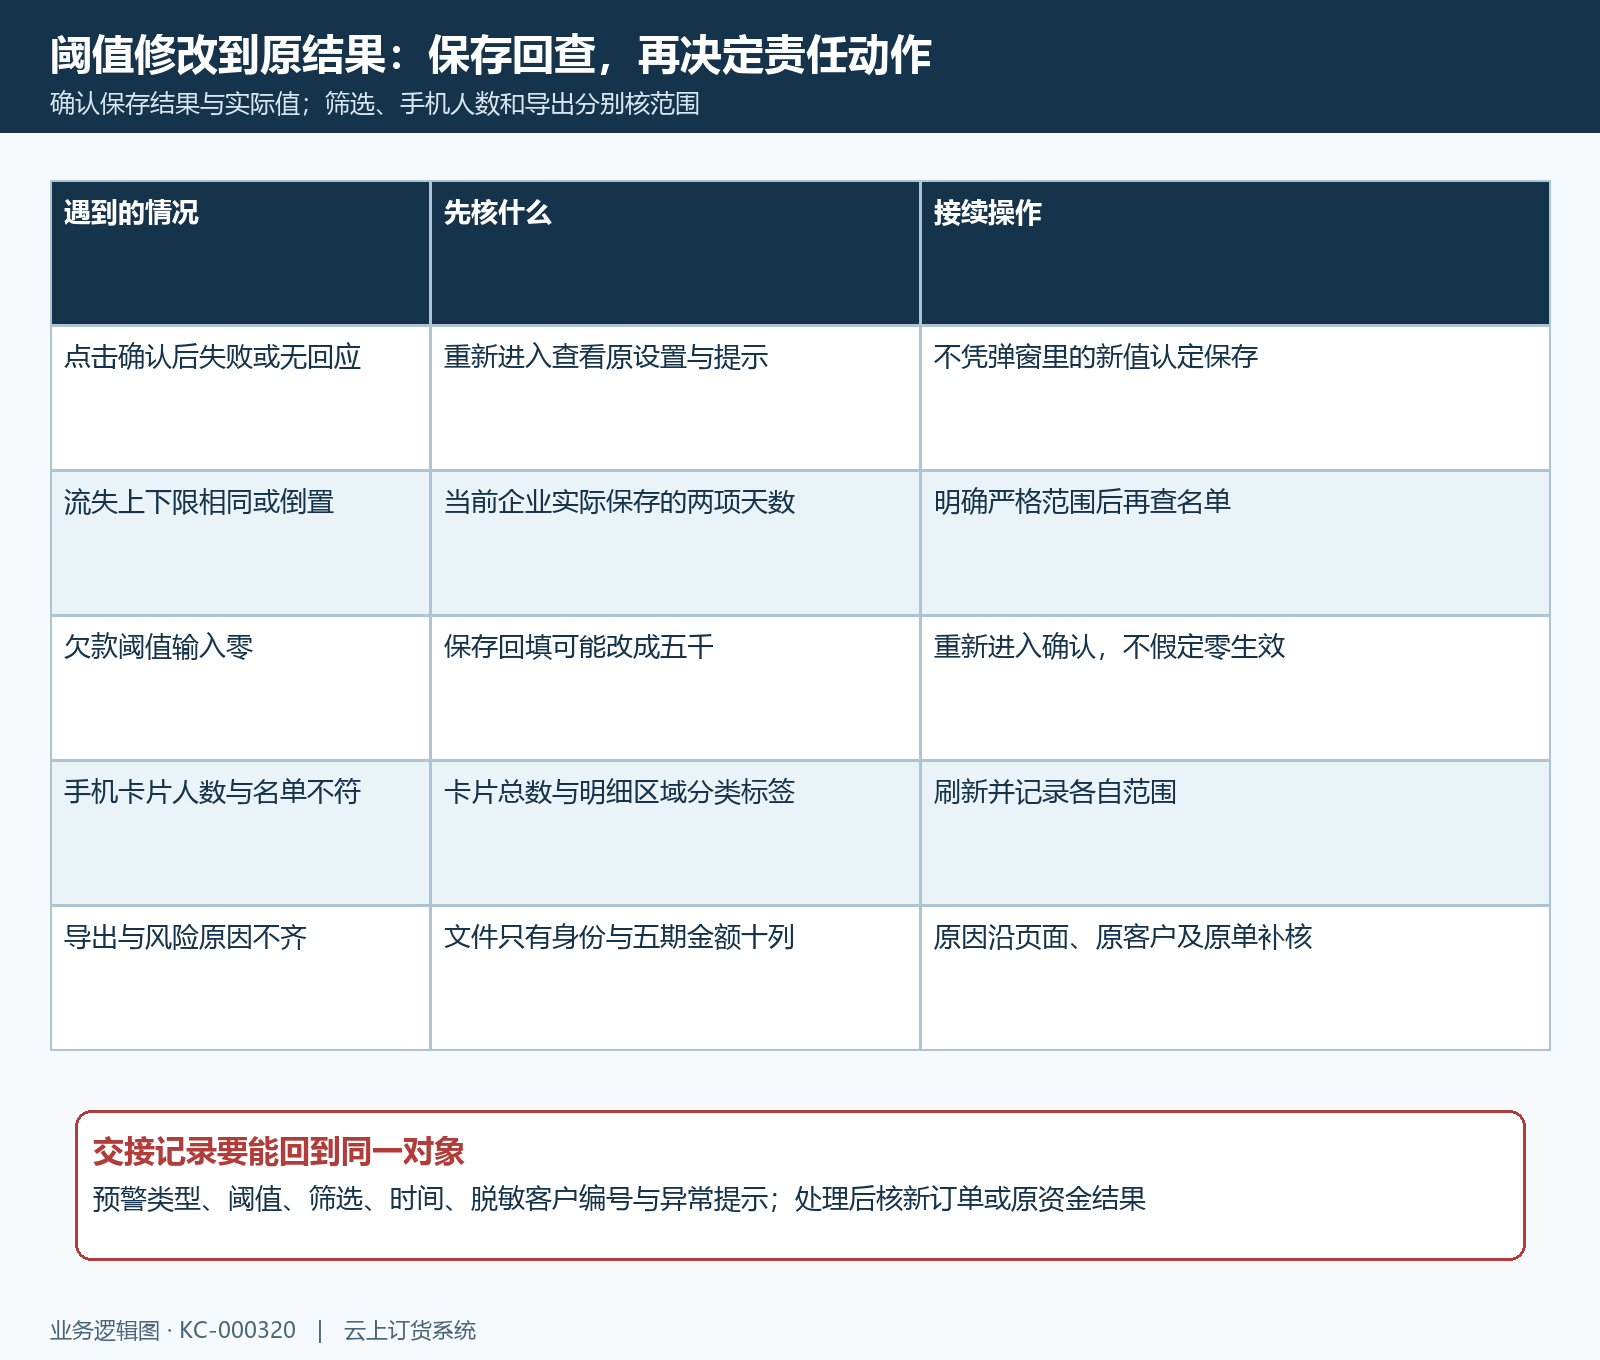1600x1360 pixels.
Task: Click column header '遇到的情况'
Action: [240, 253]
